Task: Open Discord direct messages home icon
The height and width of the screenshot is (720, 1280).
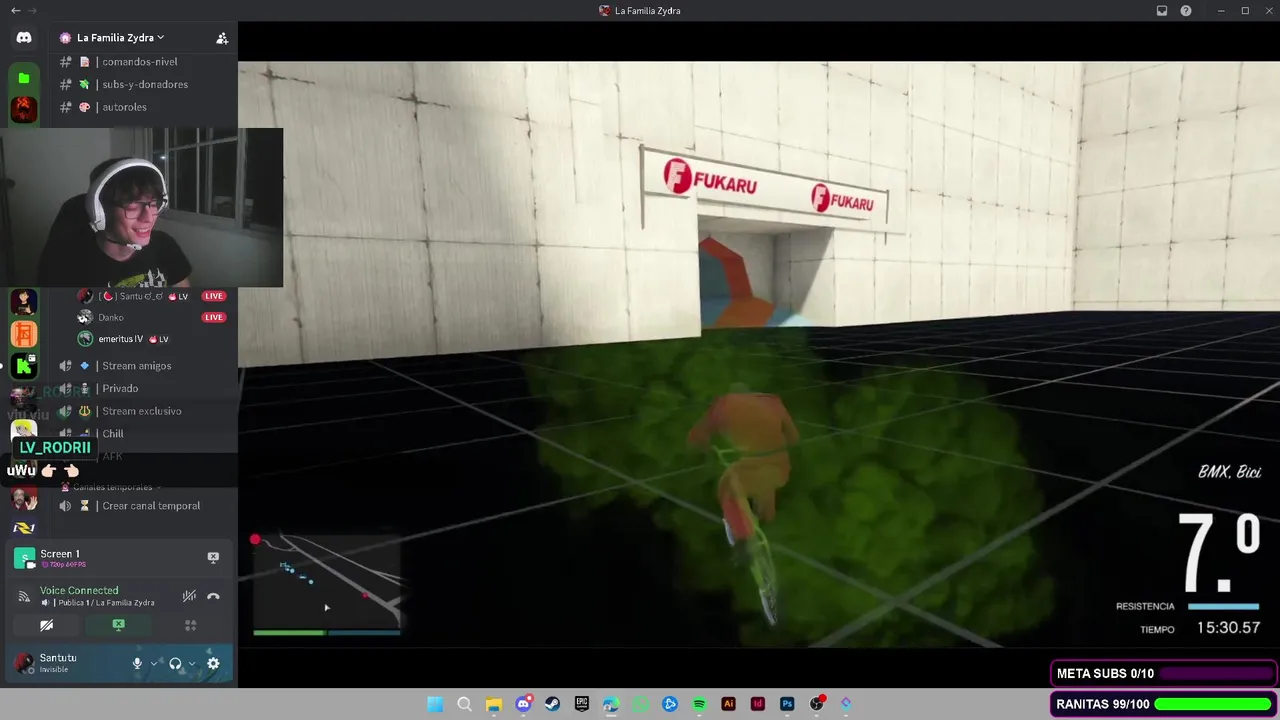Action: [24, 38]
